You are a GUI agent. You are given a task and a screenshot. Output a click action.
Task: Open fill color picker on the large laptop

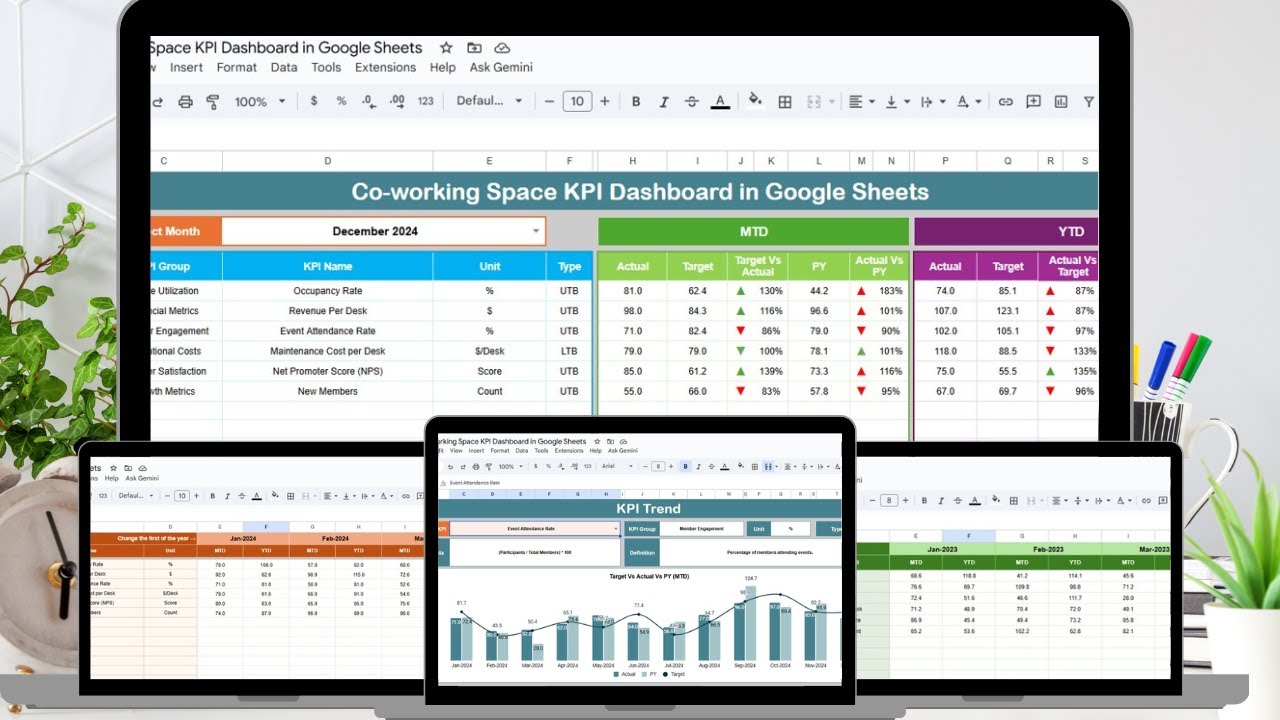(756, 101)
